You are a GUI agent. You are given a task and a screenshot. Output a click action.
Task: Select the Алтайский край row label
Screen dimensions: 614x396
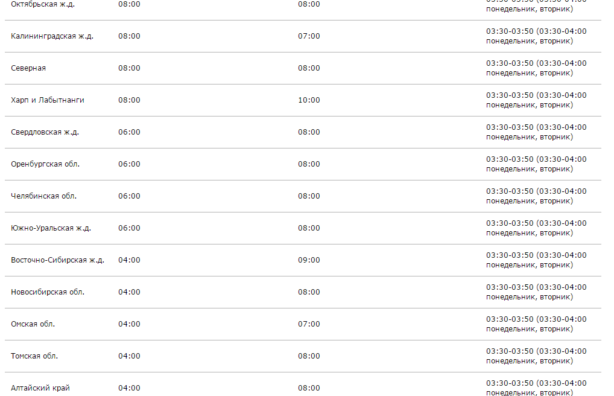tap(40, 388)
